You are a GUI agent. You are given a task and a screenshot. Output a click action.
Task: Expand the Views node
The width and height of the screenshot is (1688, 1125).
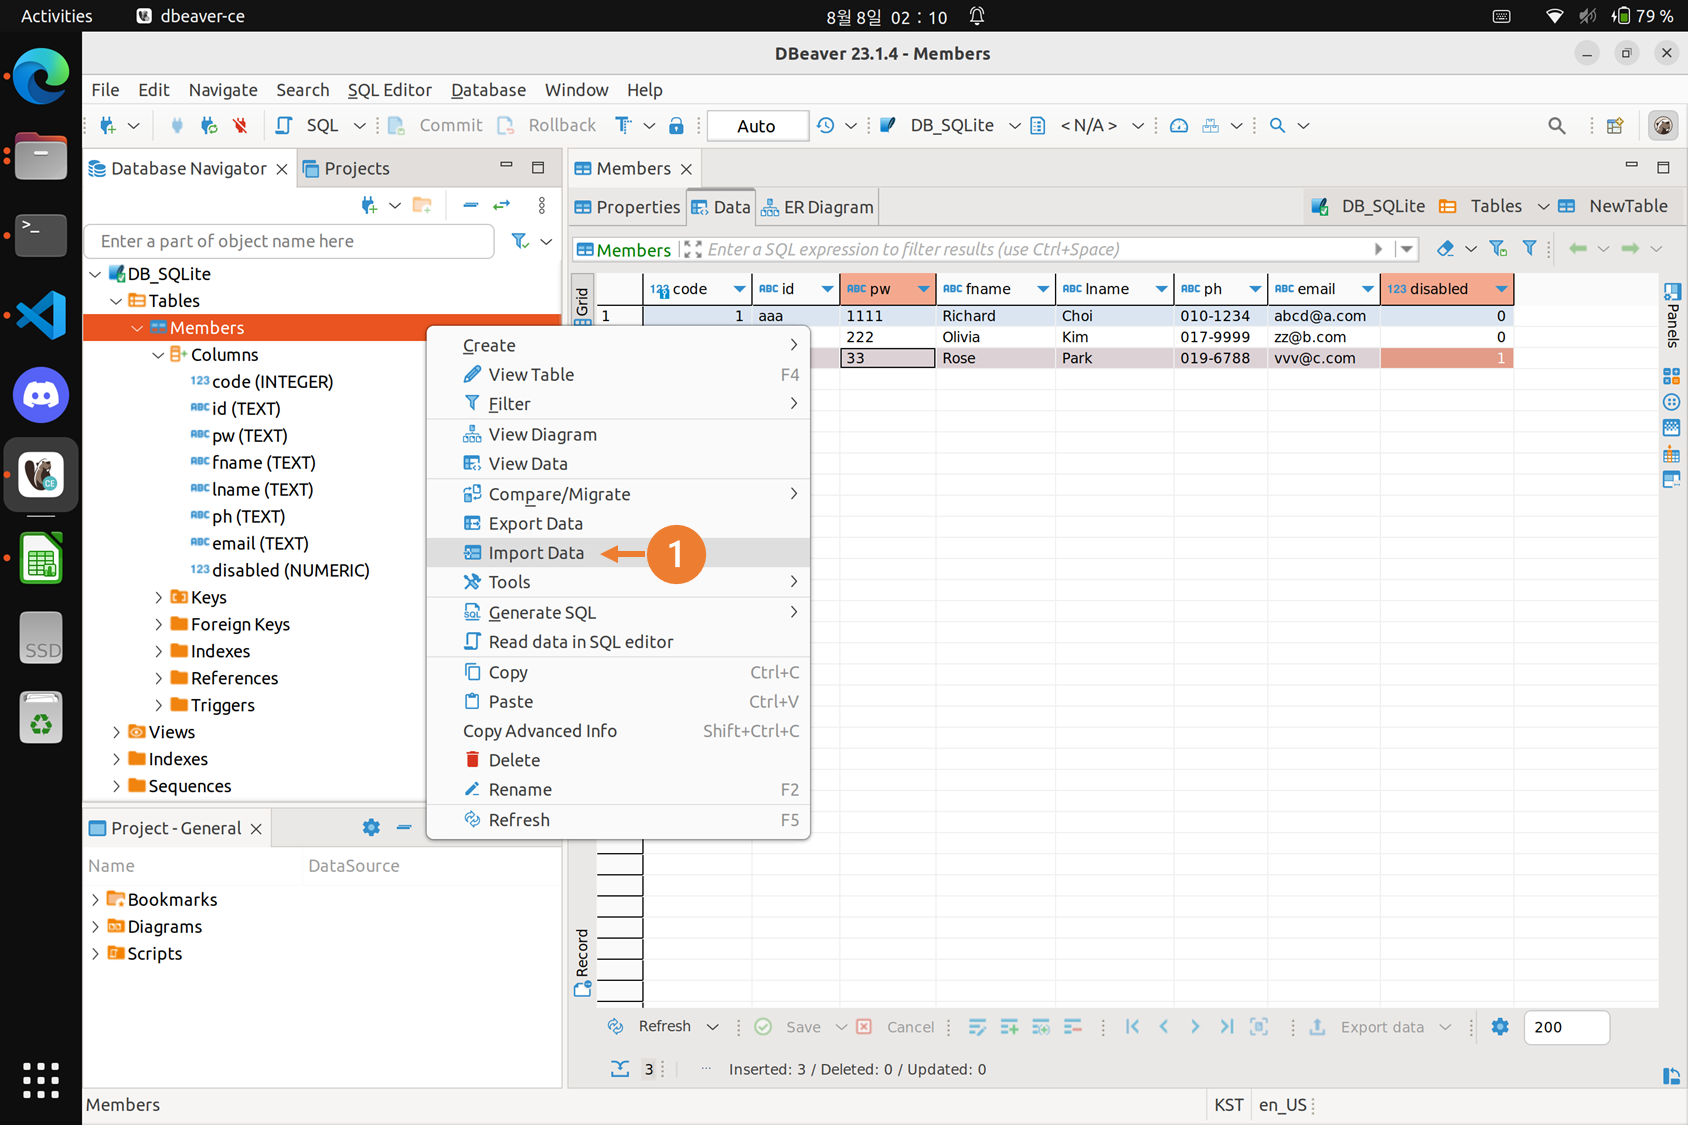(x=116, y=732)
